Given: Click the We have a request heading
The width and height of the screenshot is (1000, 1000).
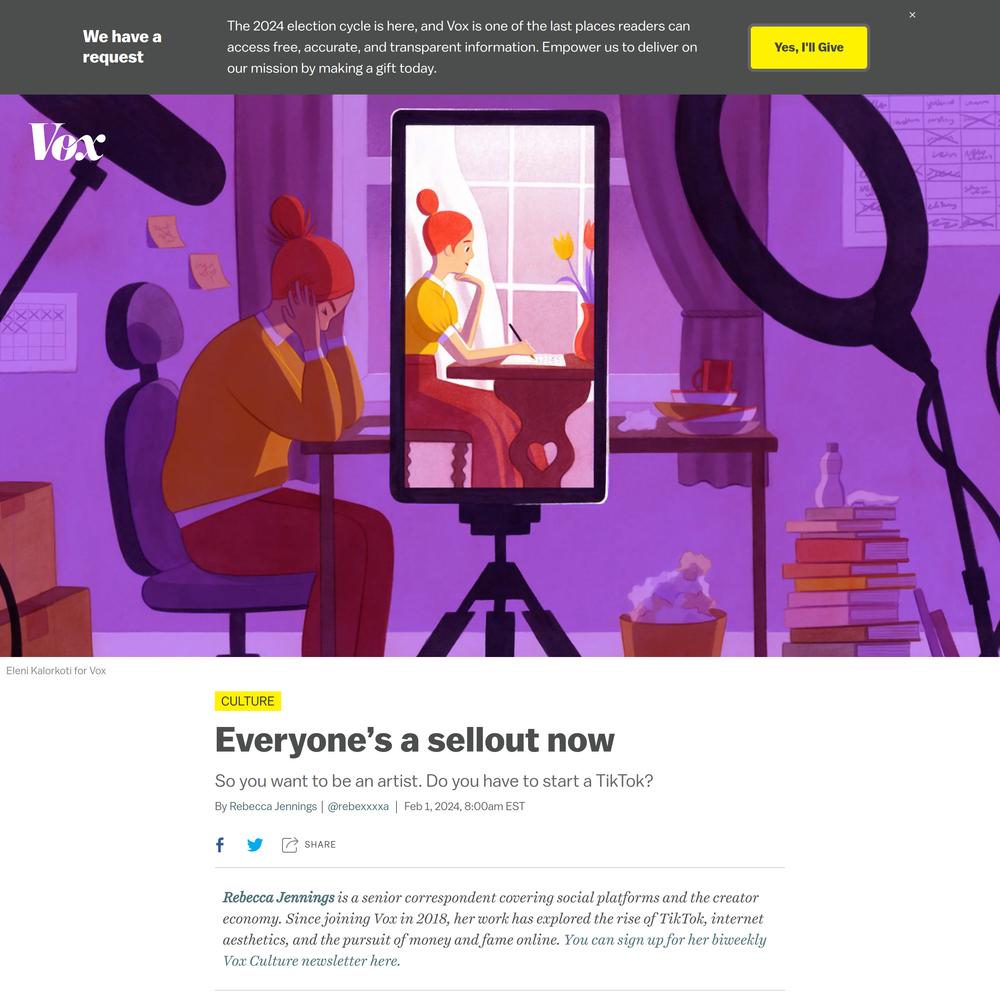Looking at the screenshot, I should coord(122,47).
